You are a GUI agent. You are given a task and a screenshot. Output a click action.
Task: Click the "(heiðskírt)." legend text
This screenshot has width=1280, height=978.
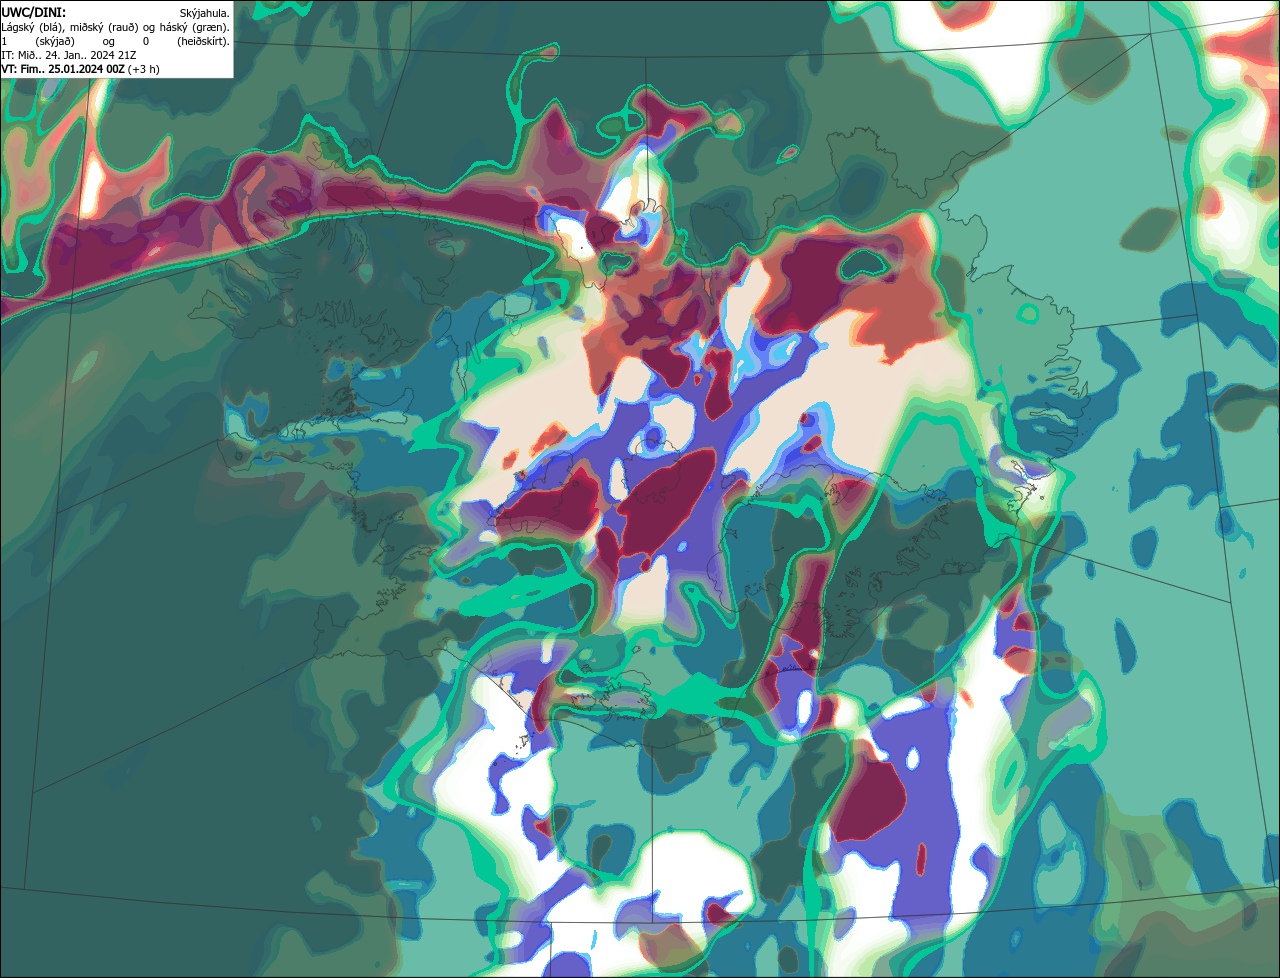[x=203, y=41]
